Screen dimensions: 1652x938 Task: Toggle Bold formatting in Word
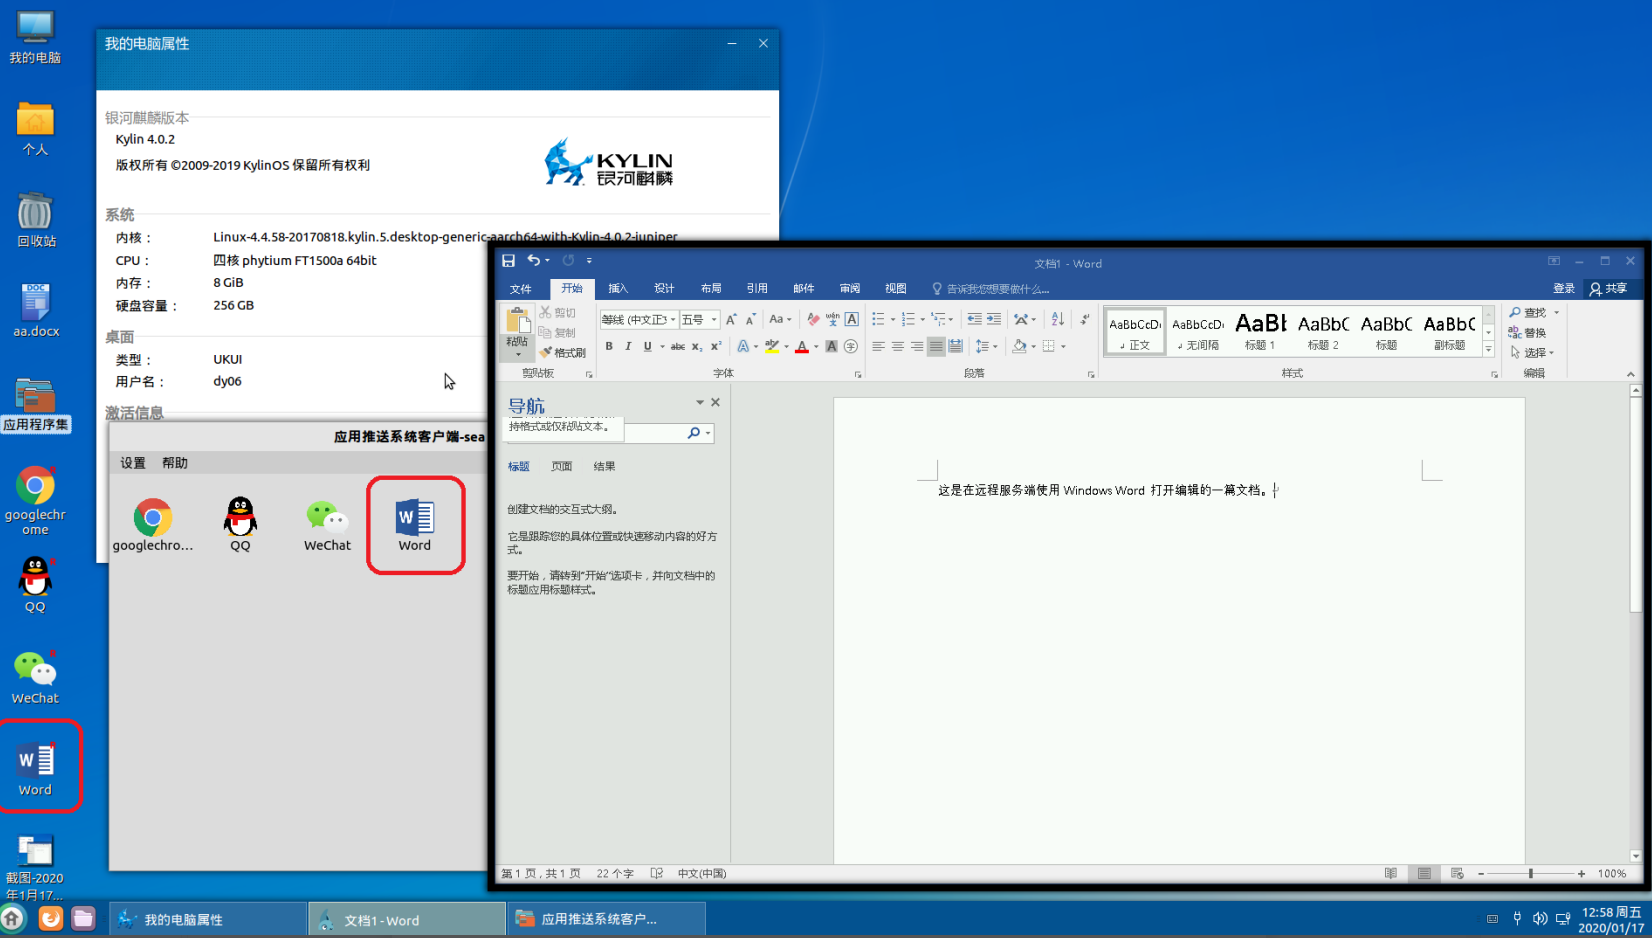(609, 346)
